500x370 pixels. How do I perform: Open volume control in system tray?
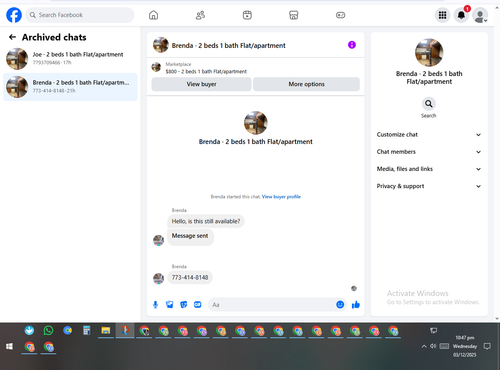point(433,346)
